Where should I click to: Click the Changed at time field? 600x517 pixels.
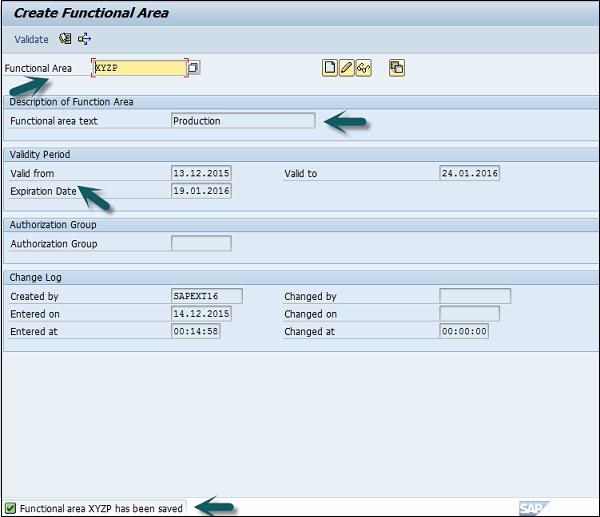(x=464, y=331)
